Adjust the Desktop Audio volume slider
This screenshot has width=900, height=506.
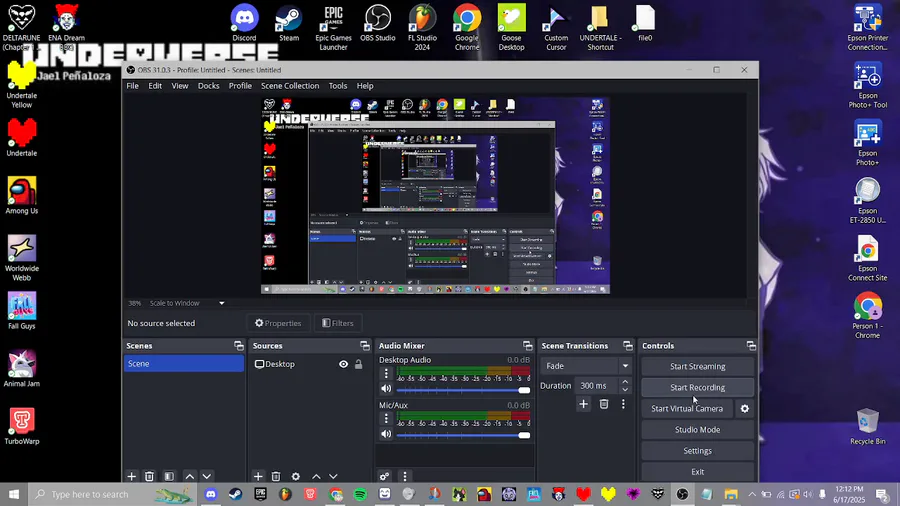coord(463,390)
